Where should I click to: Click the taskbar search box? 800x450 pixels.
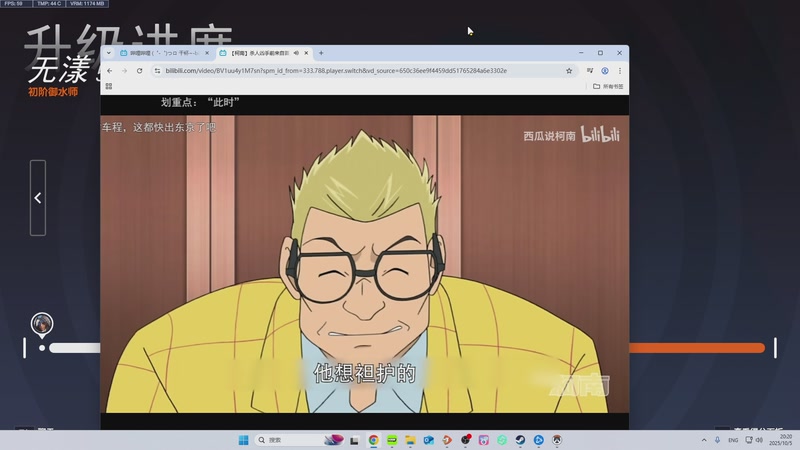[300, 440]
